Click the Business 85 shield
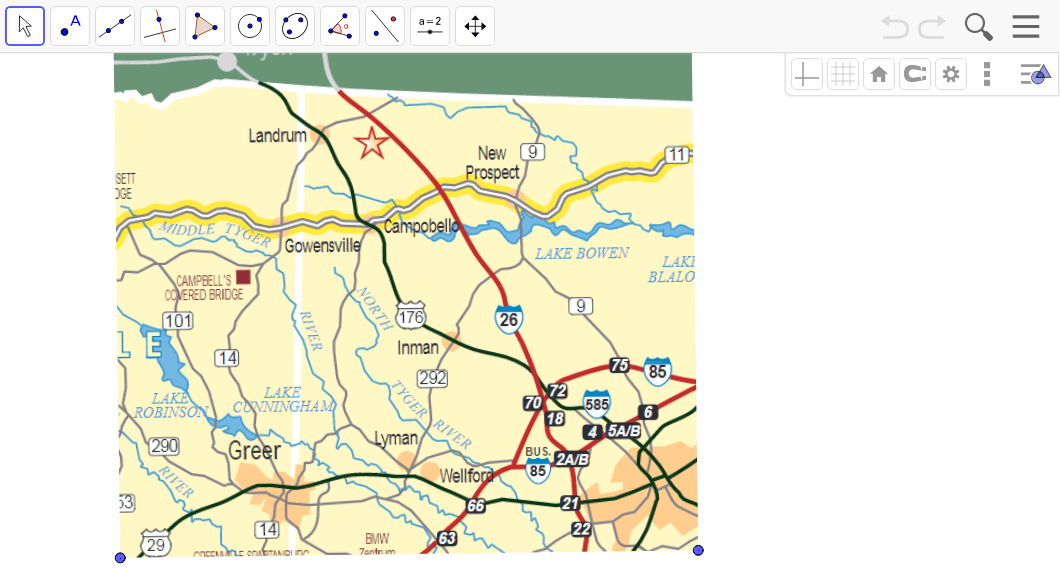Viewport: 1060px width, 569px height. click(x=537, y=470)
